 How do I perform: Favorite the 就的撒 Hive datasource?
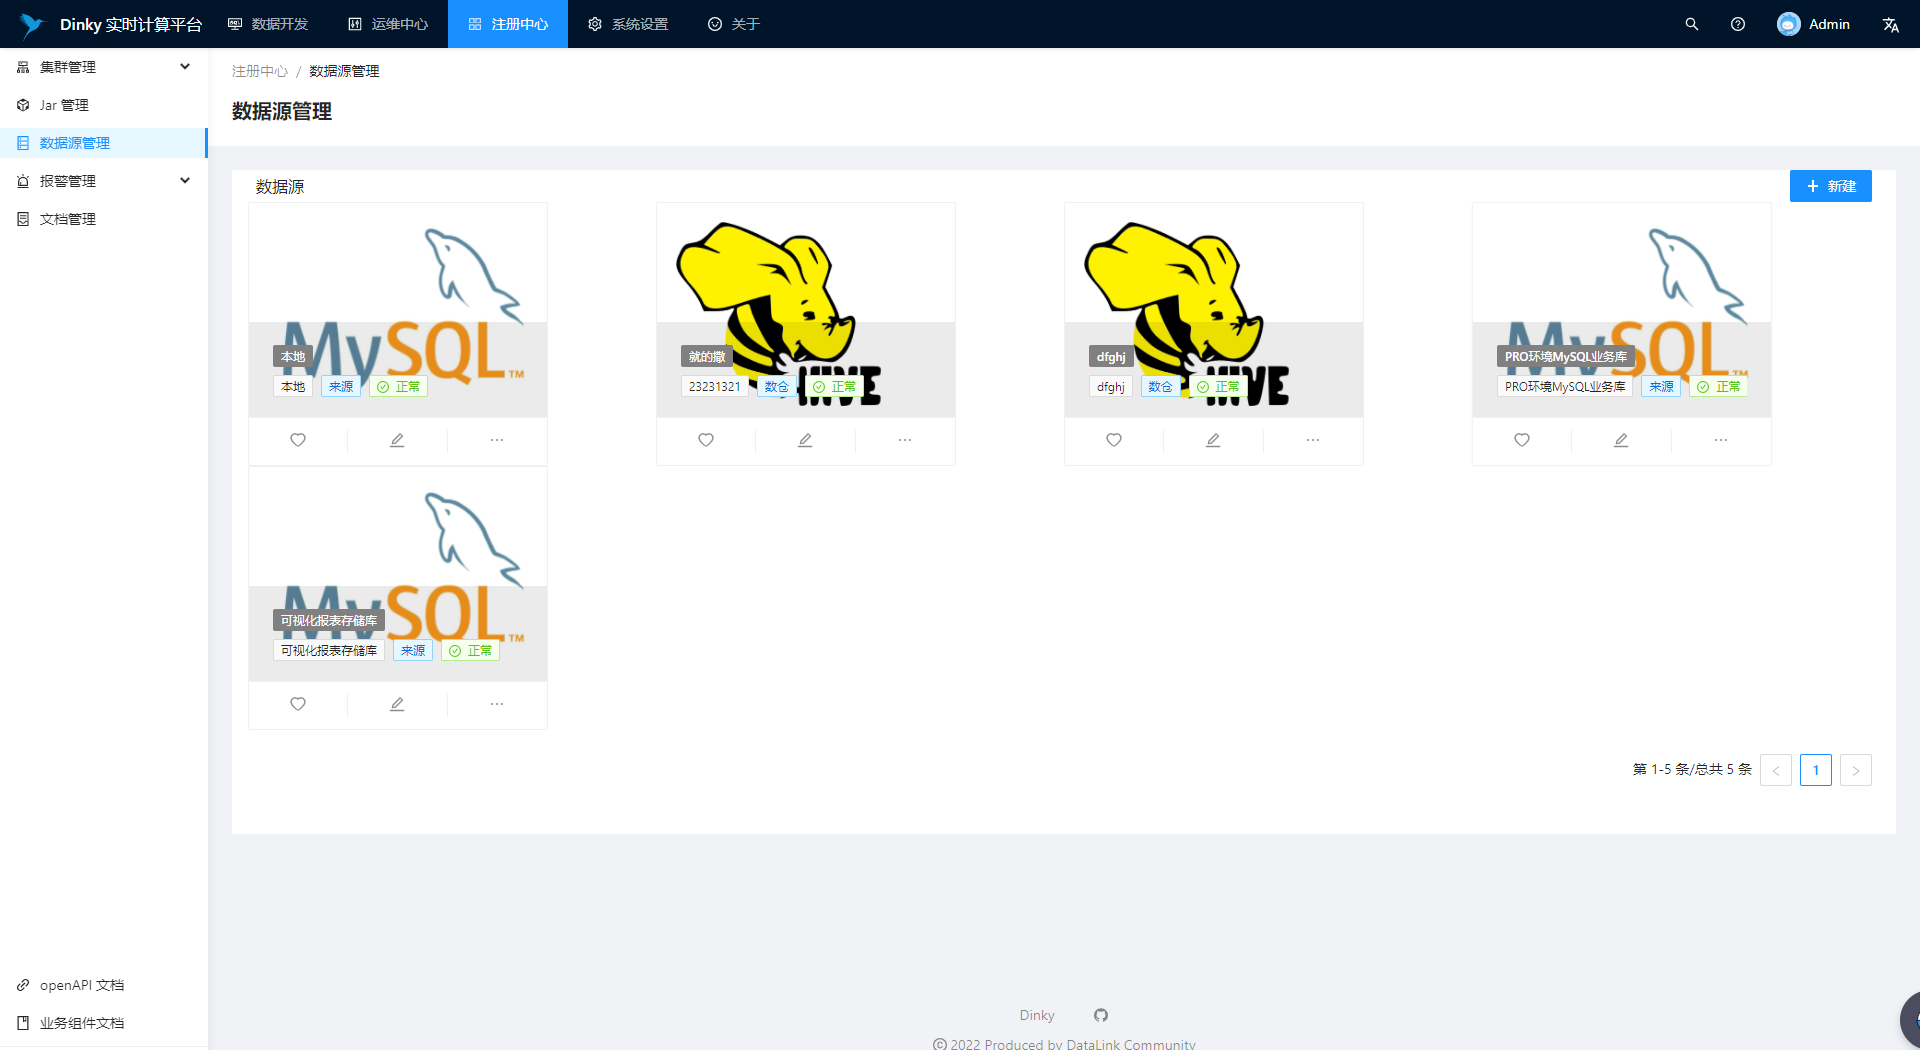[706, 440]
